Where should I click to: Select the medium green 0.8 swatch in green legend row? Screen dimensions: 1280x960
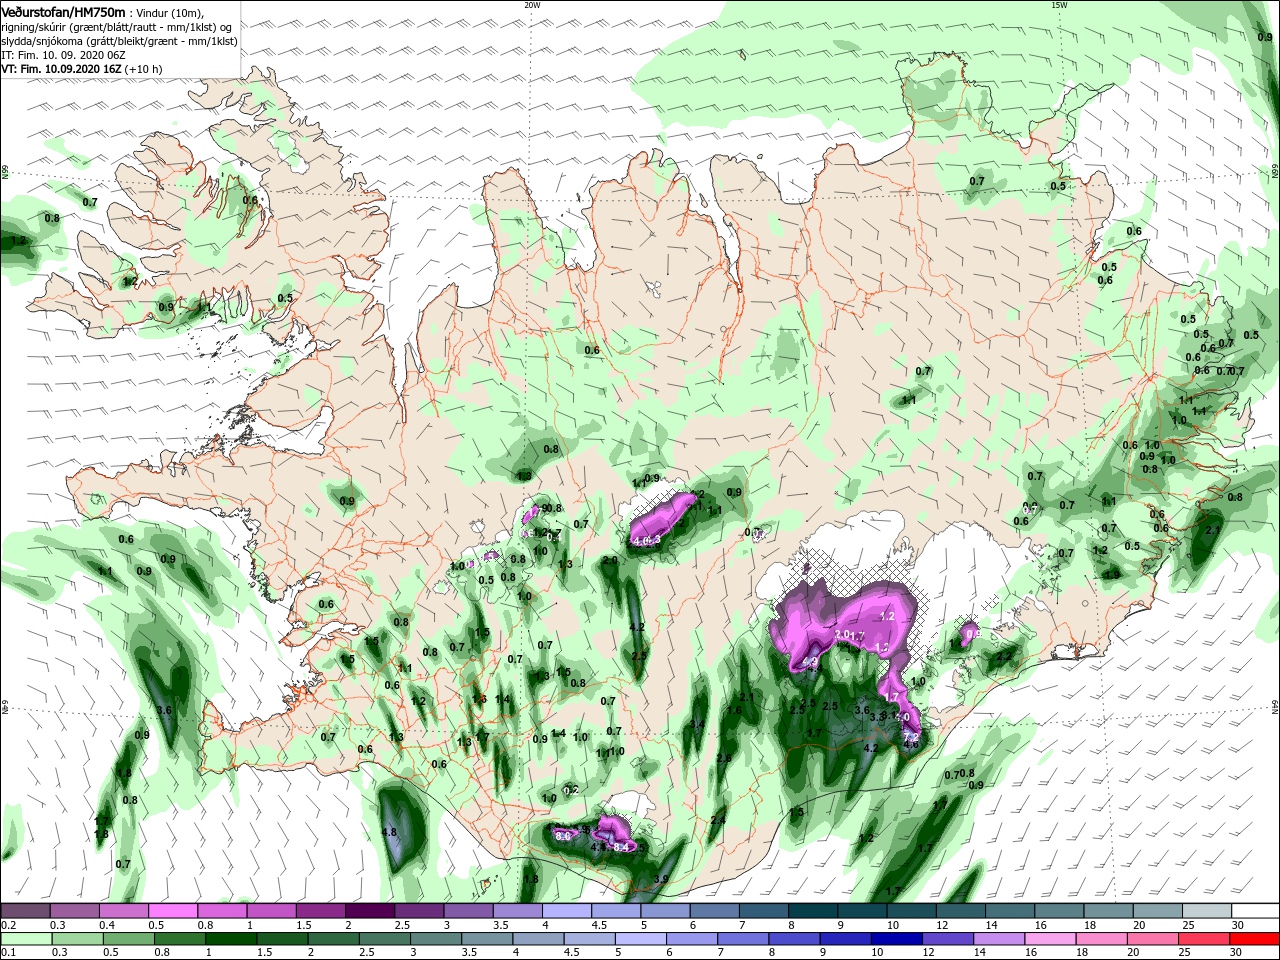pos(180,939)
